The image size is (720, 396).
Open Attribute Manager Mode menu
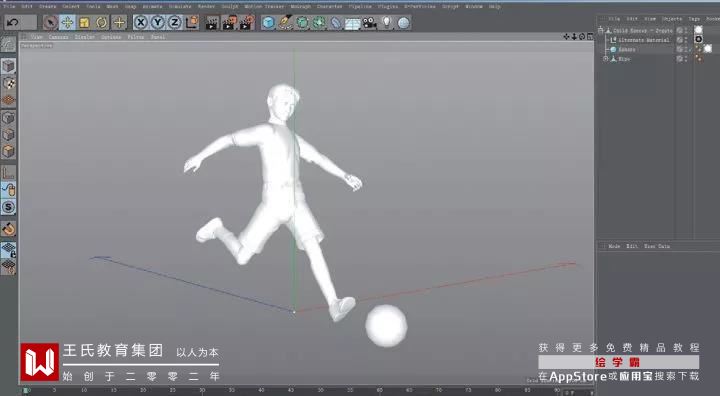point(614,246)
